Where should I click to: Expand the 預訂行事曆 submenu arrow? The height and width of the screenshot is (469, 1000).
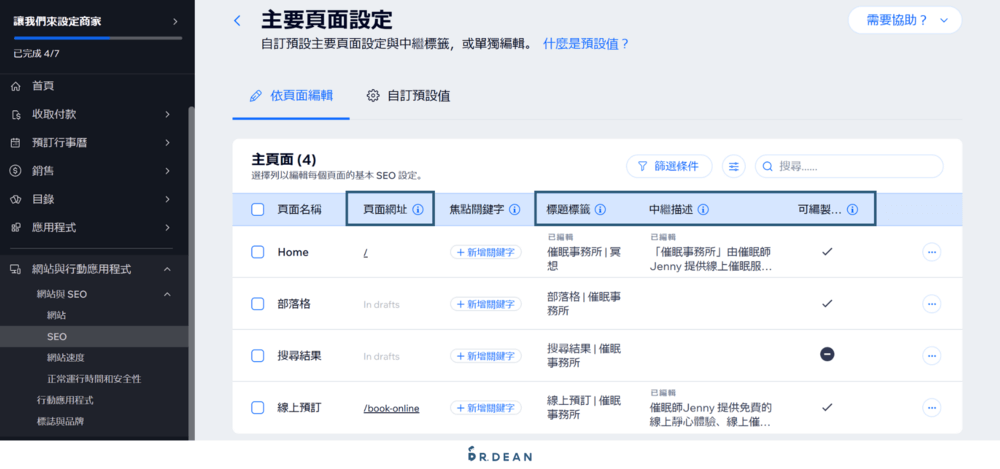click(x=167, y=143)
